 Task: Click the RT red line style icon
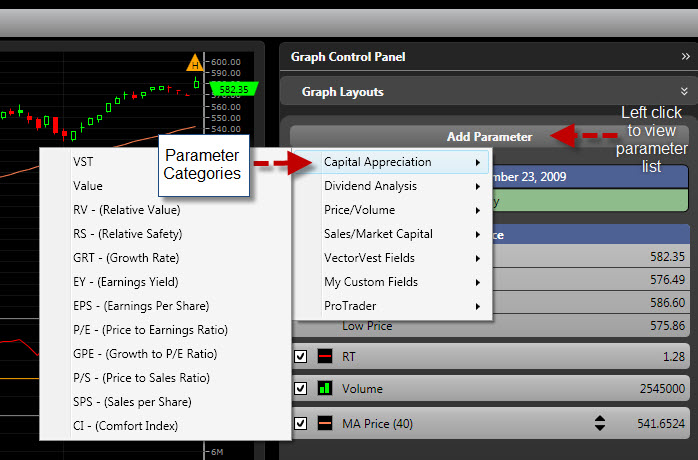(x=325, y=356)
